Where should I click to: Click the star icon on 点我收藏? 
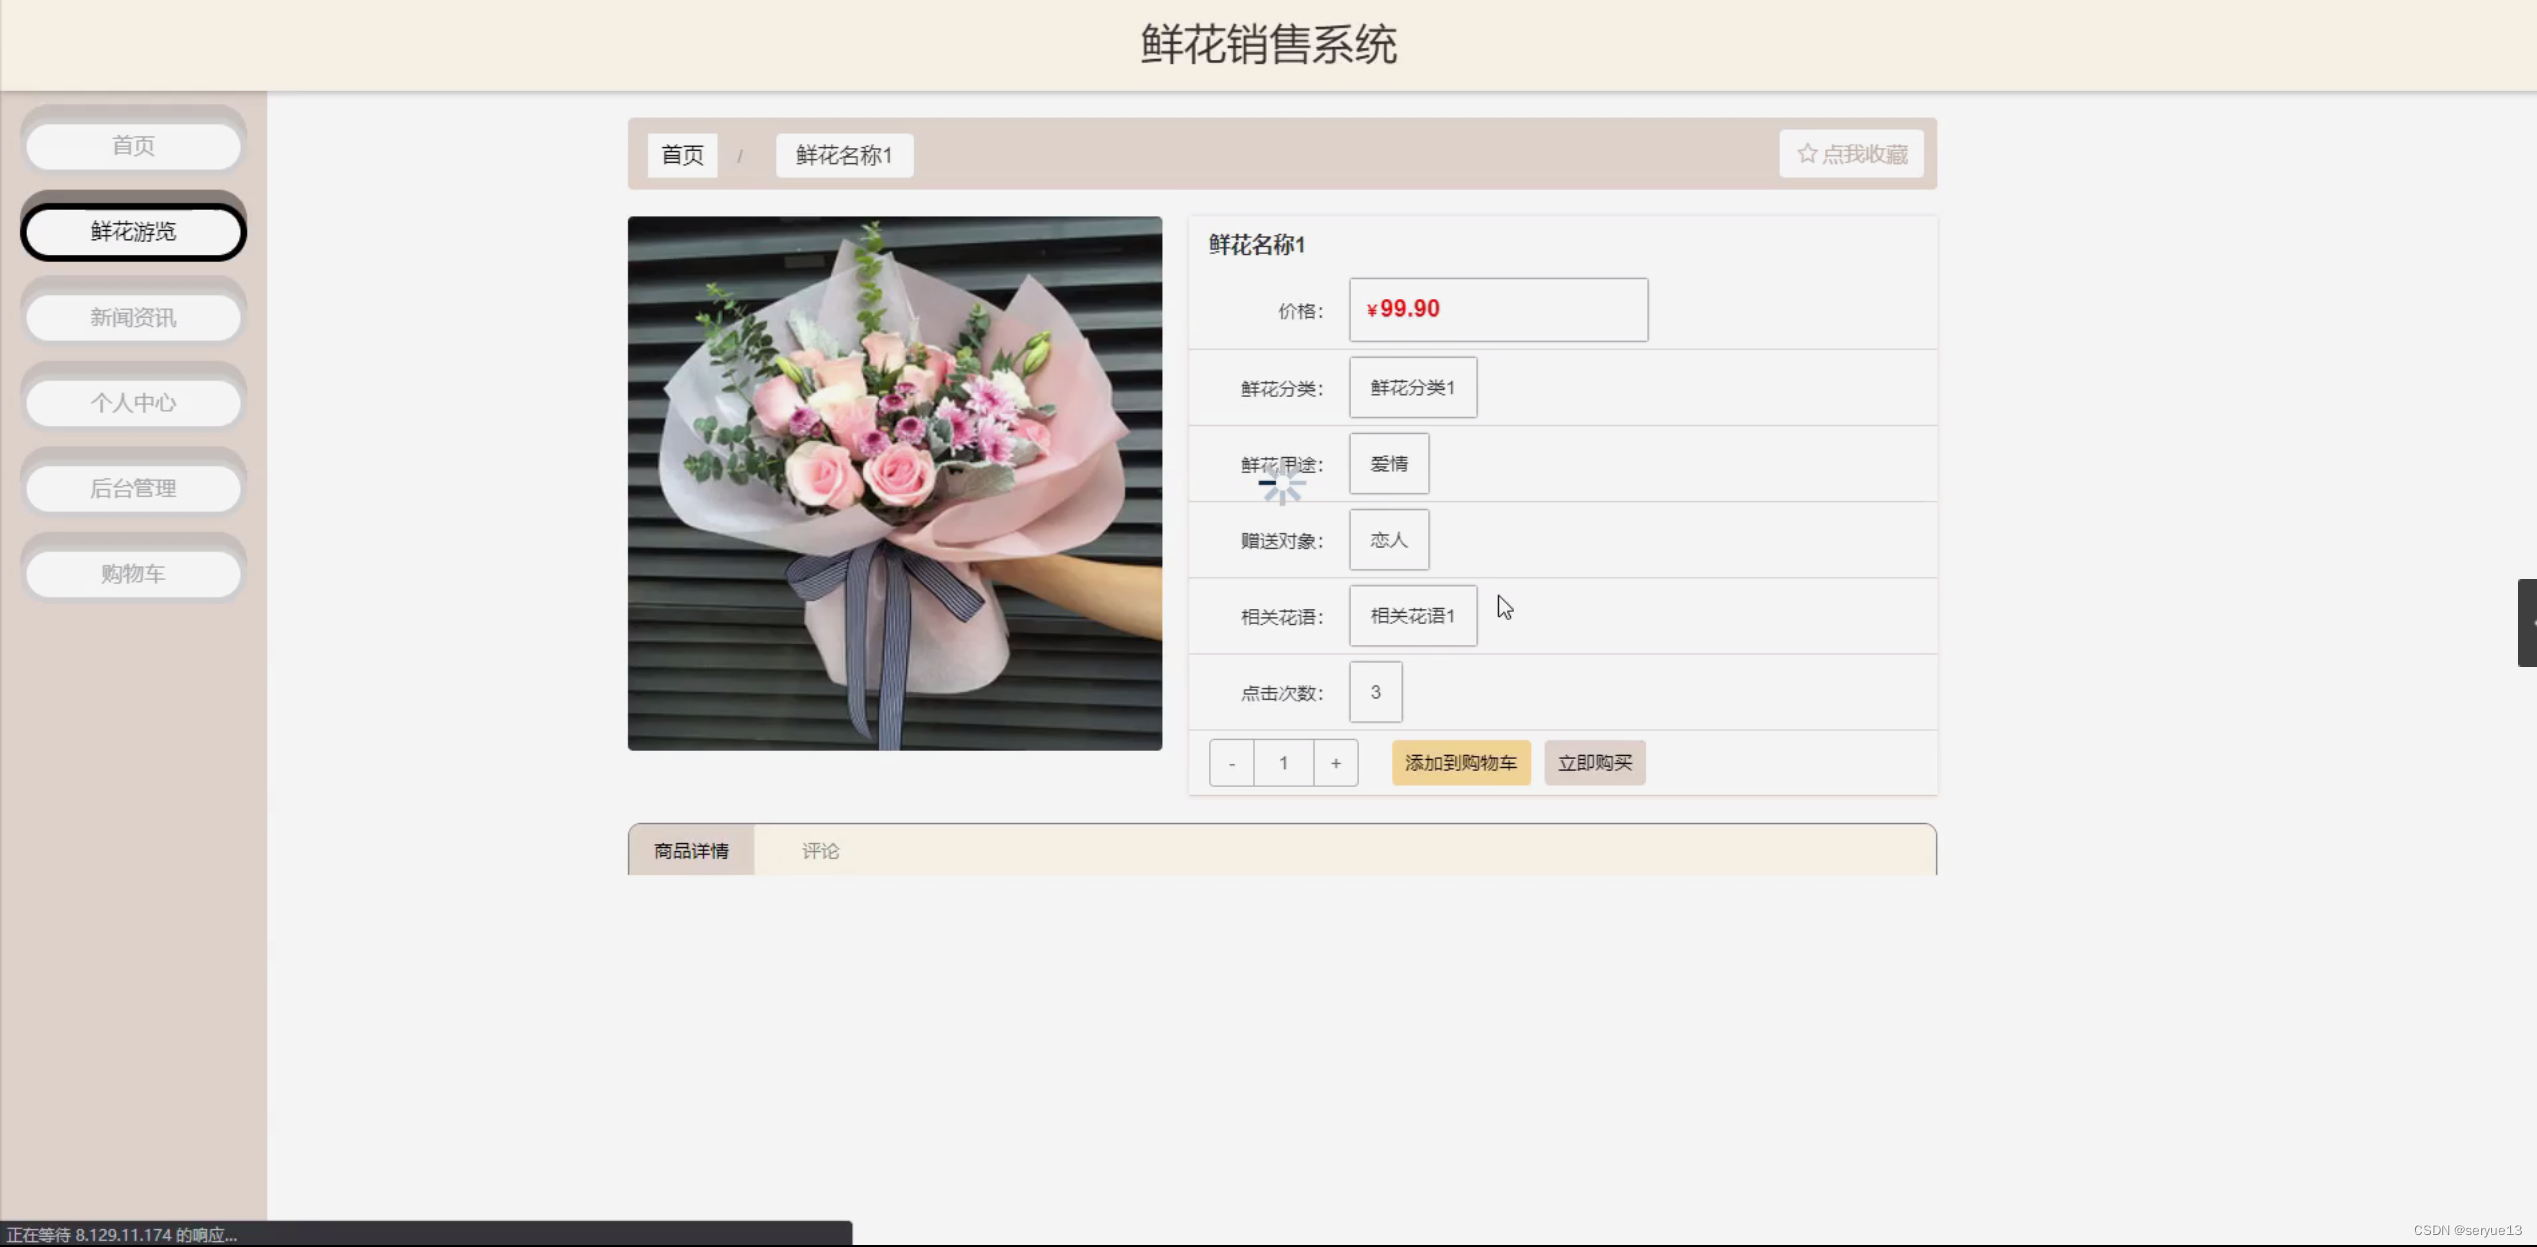point(1807,154)
